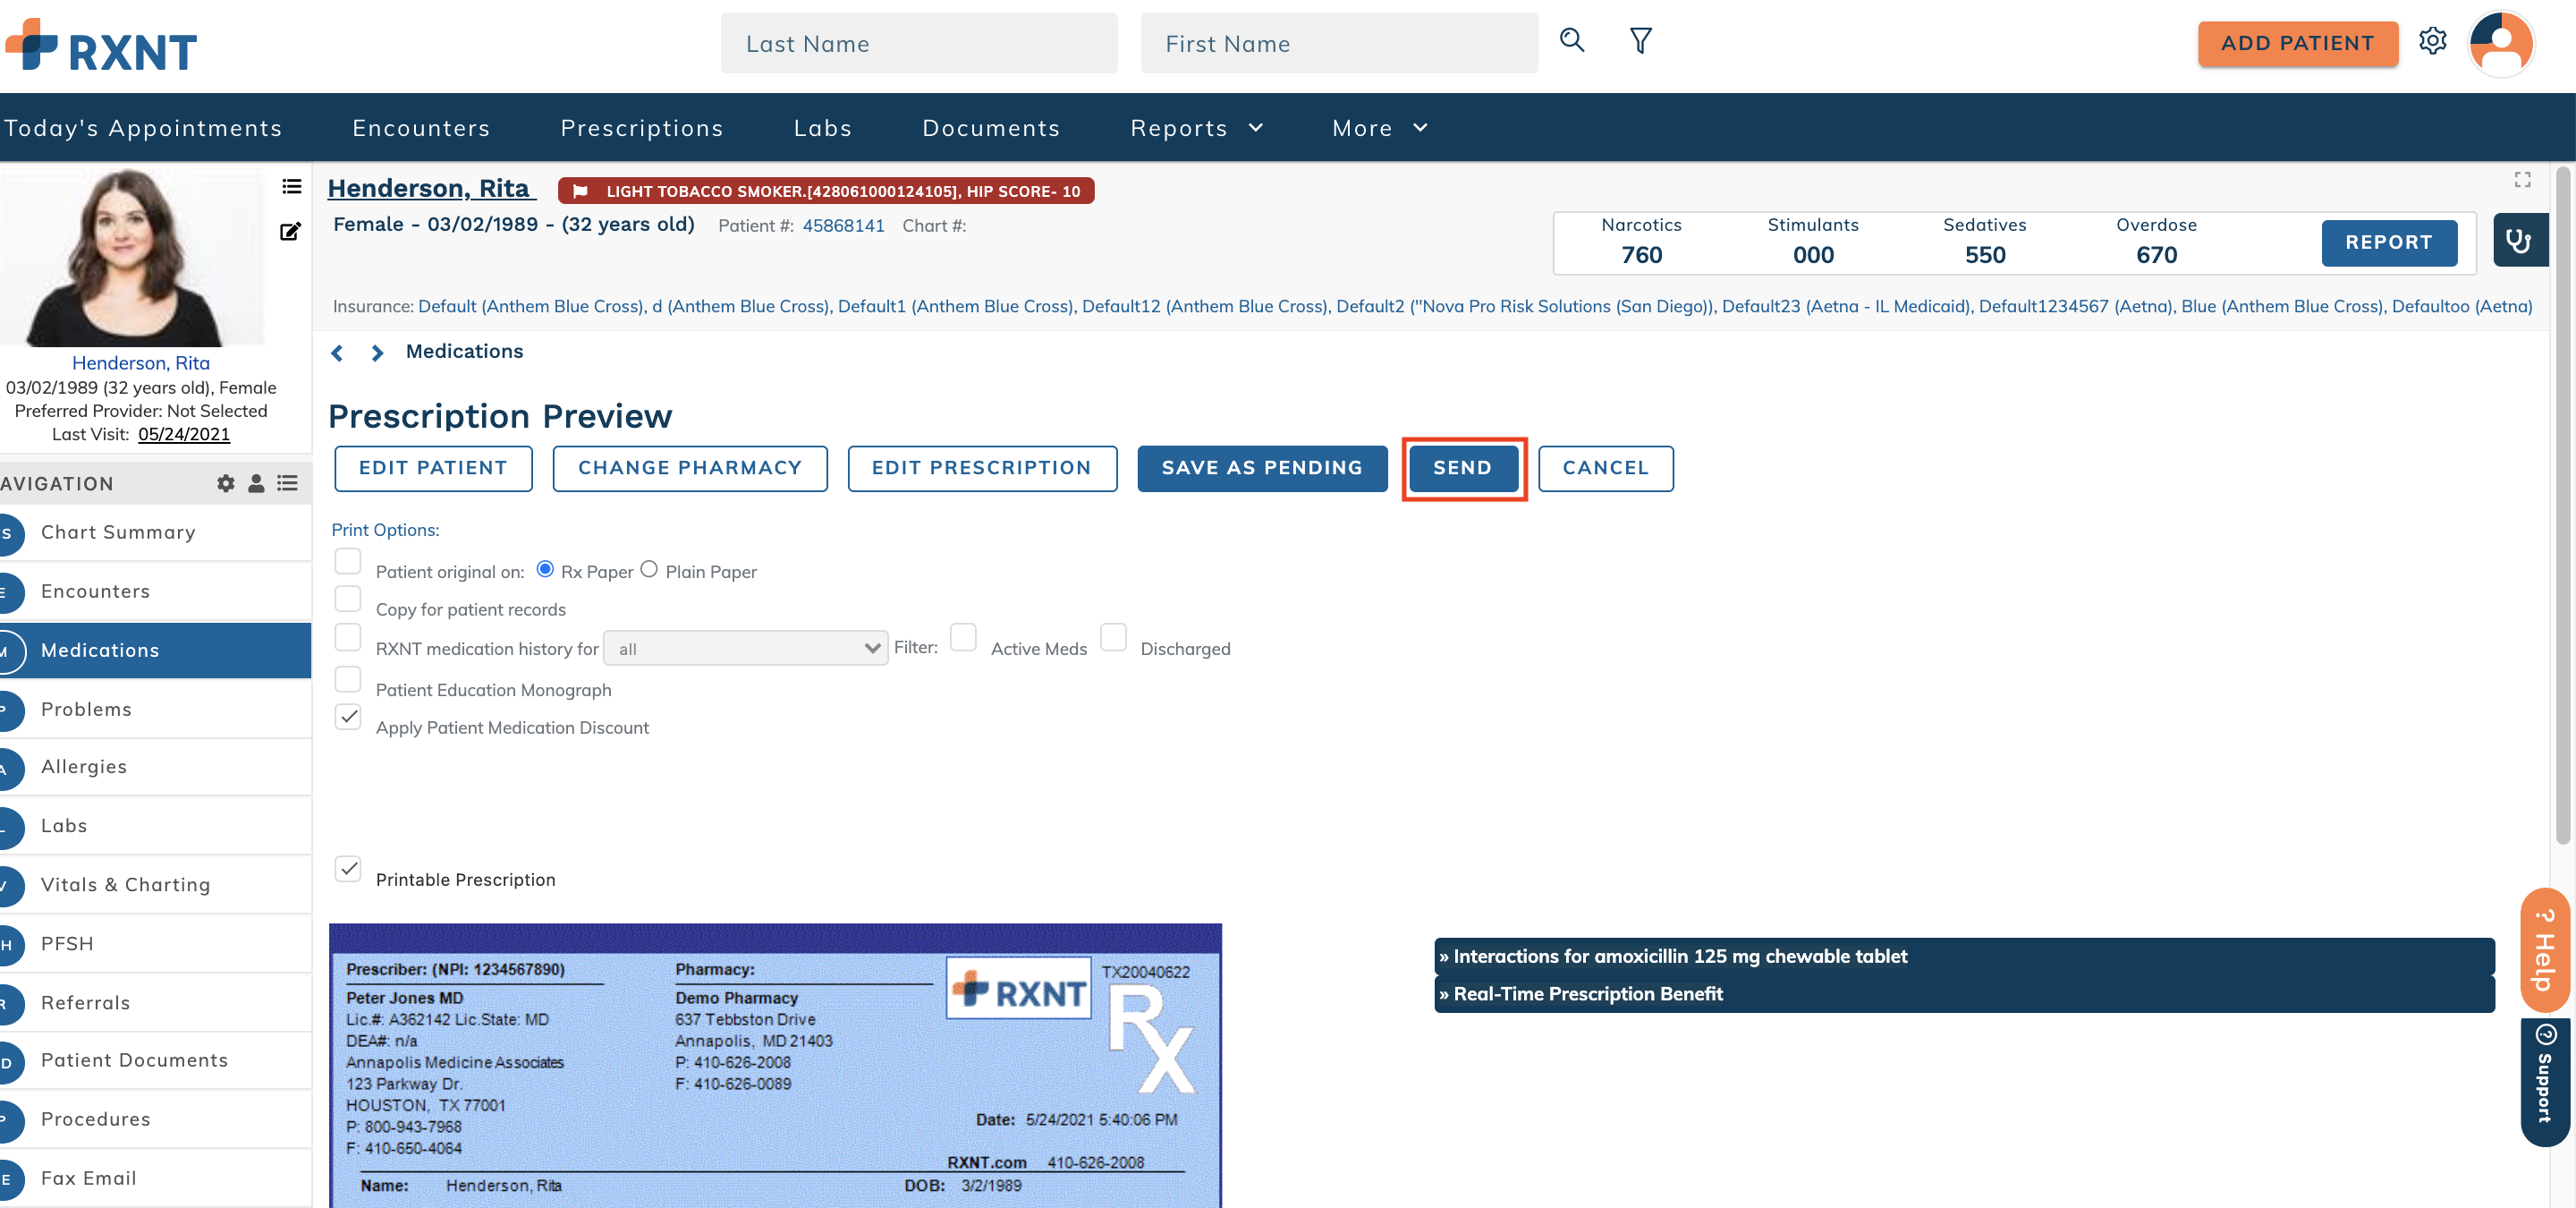Uncheck Apply Patient Medication Discount

tap(348, 717)
